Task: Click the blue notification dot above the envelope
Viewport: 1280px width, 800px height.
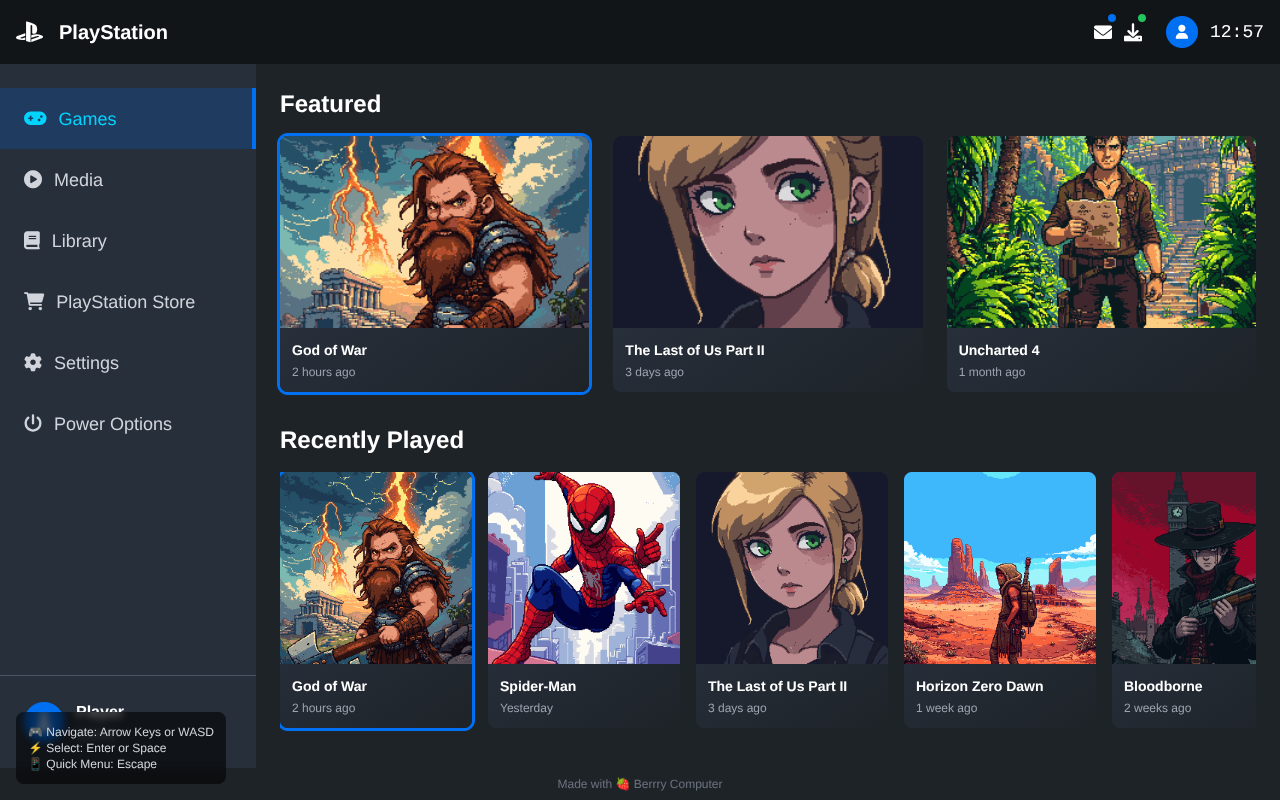Action: click(x=1110, y=17)
